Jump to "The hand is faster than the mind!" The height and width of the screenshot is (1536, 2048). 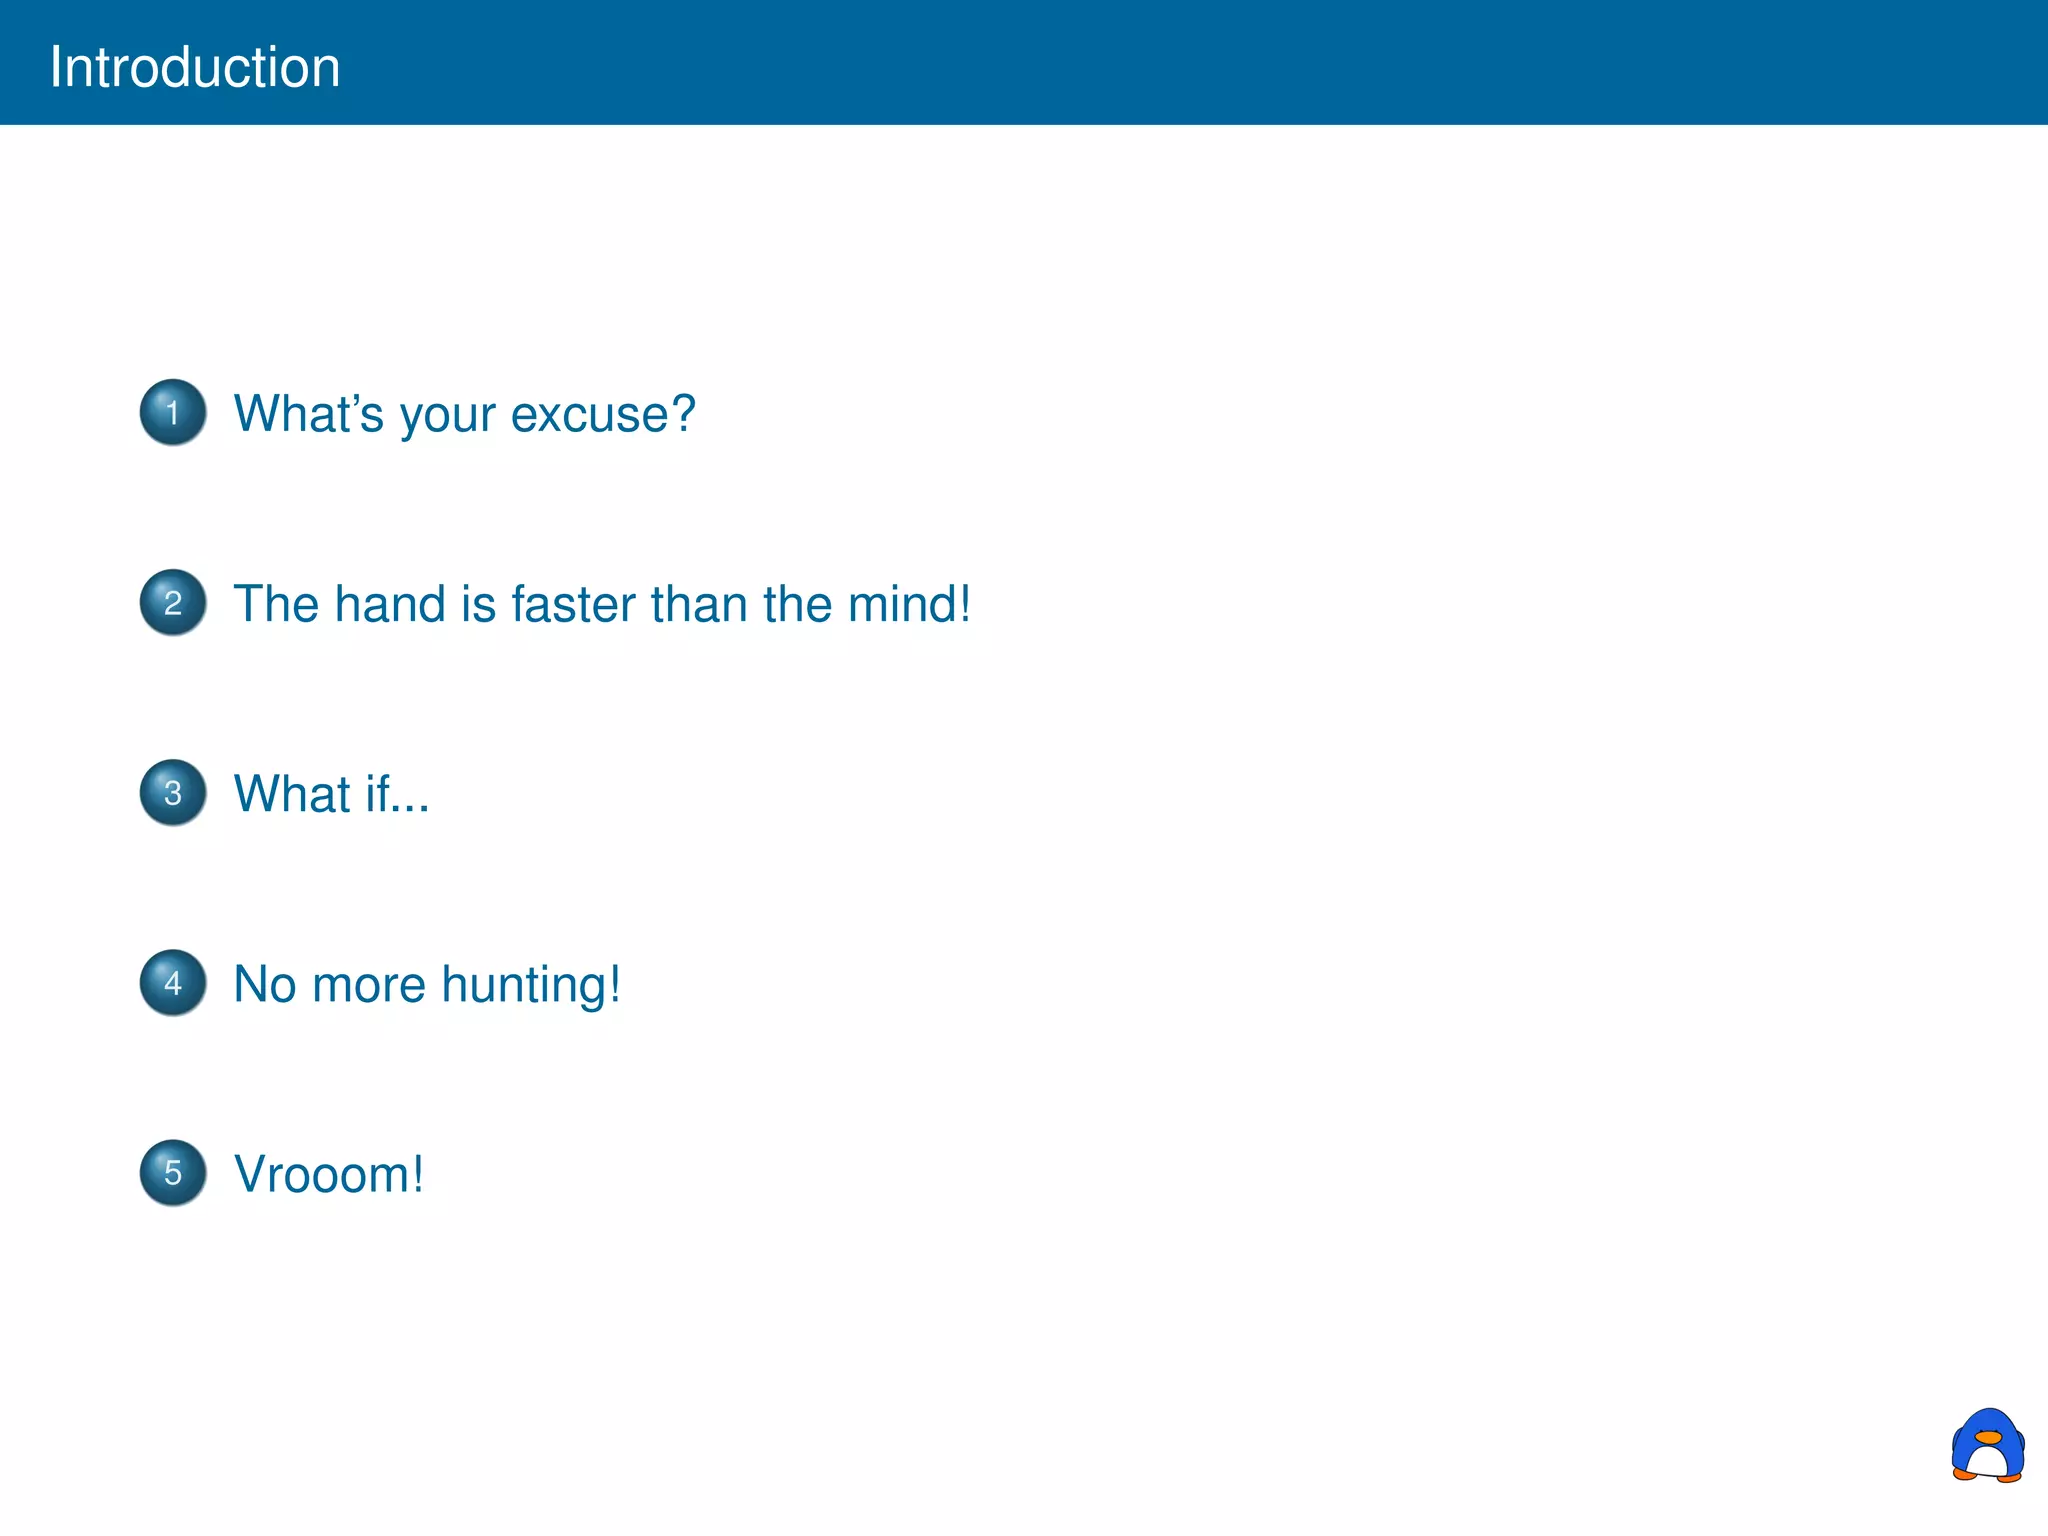click(x=602, y=604)
